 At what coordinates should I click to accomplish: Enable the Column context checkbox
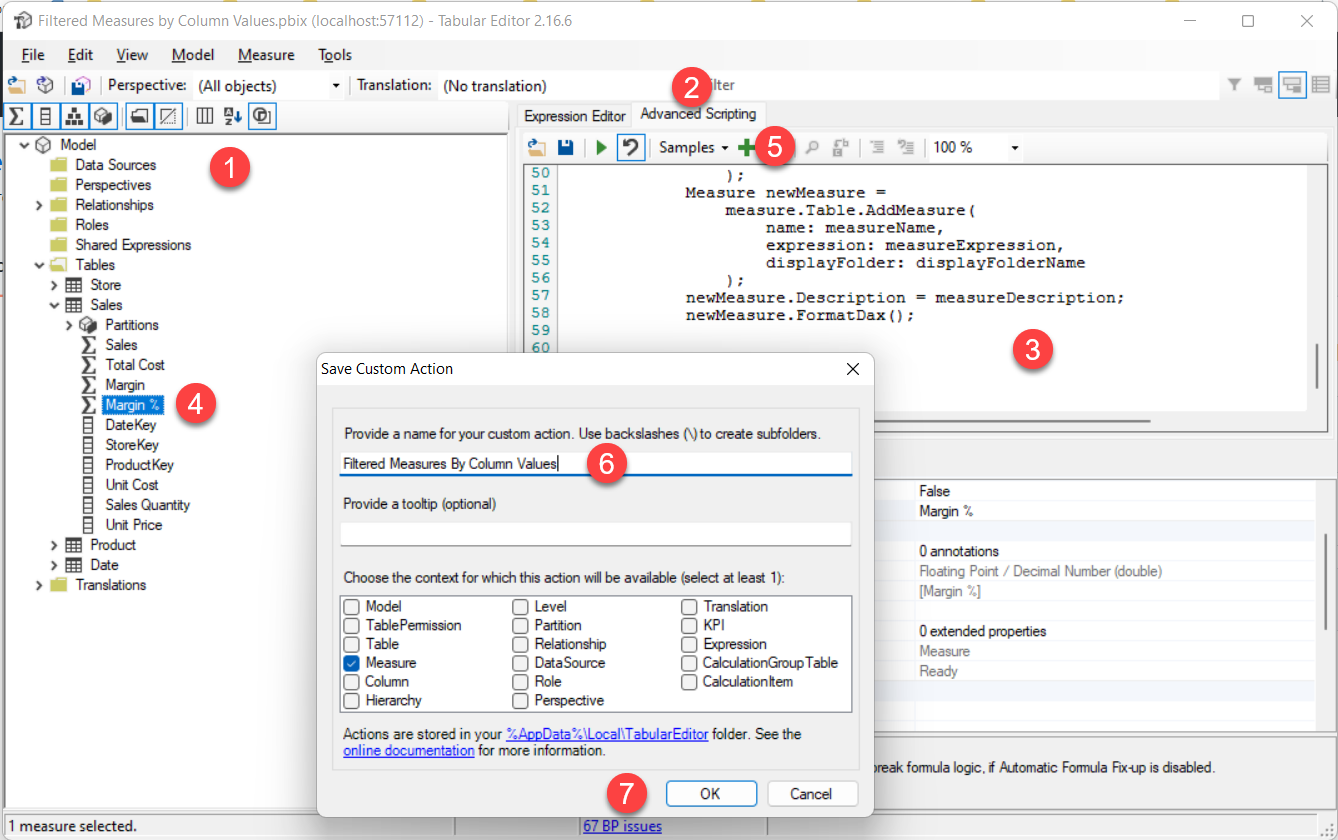(x=351, y=682)
